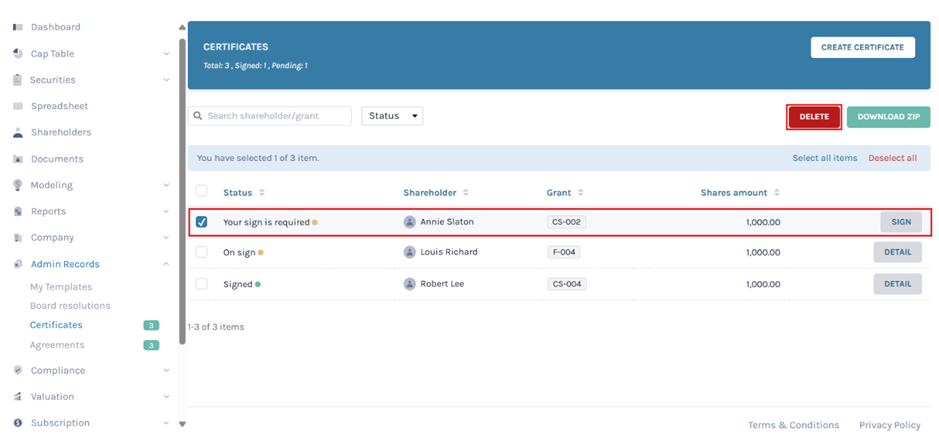Viewport: 939px width, 435px height.
Task: Click Annie Slaton's avatar icon
Action: (410, 222)
